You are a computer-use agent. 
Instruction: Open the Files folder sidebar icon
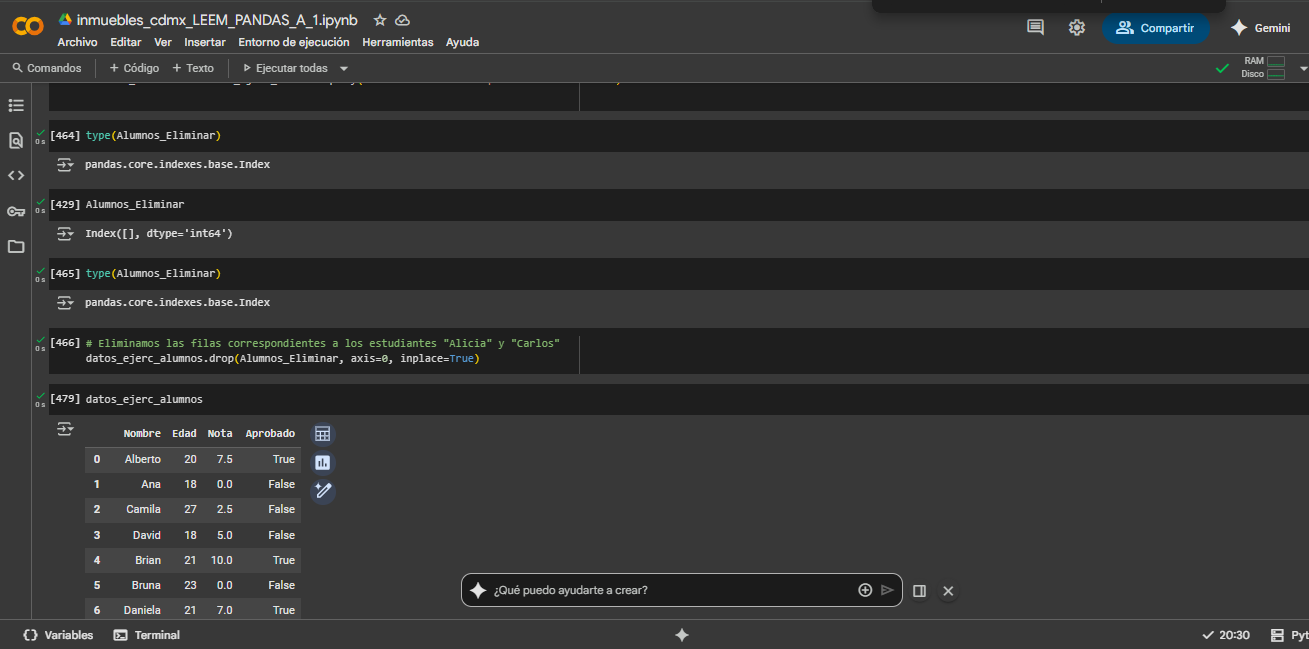tap(16, 246)
